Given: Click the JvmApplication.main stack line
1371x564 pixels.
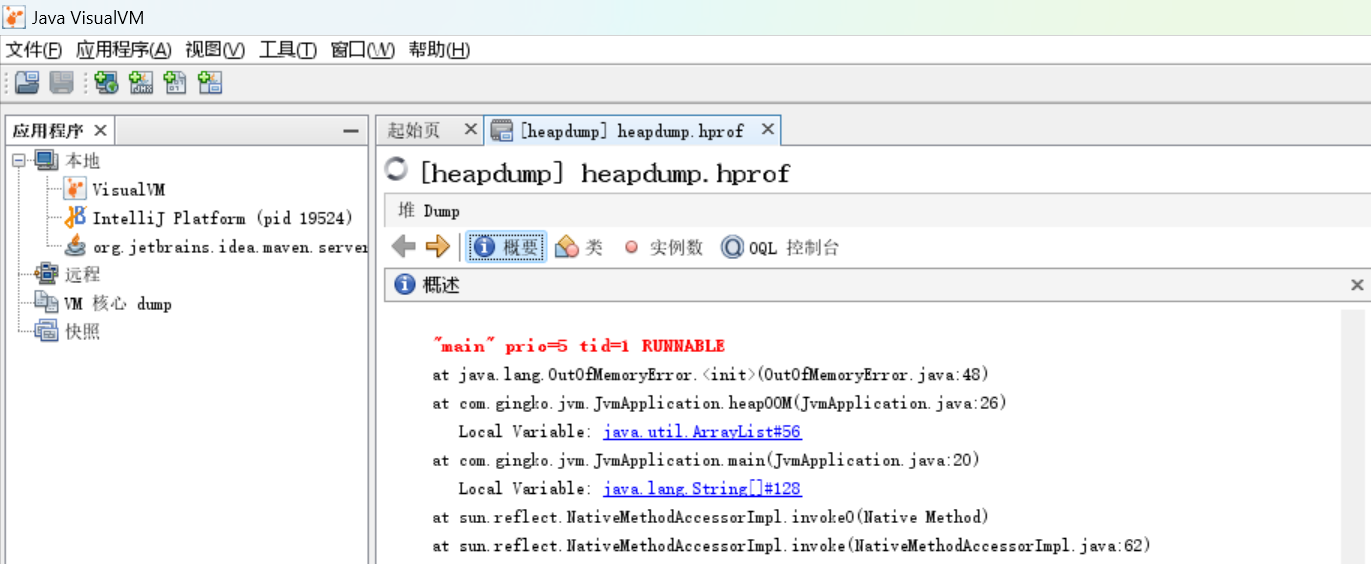Looking at the screenshot, I should 706,460.
